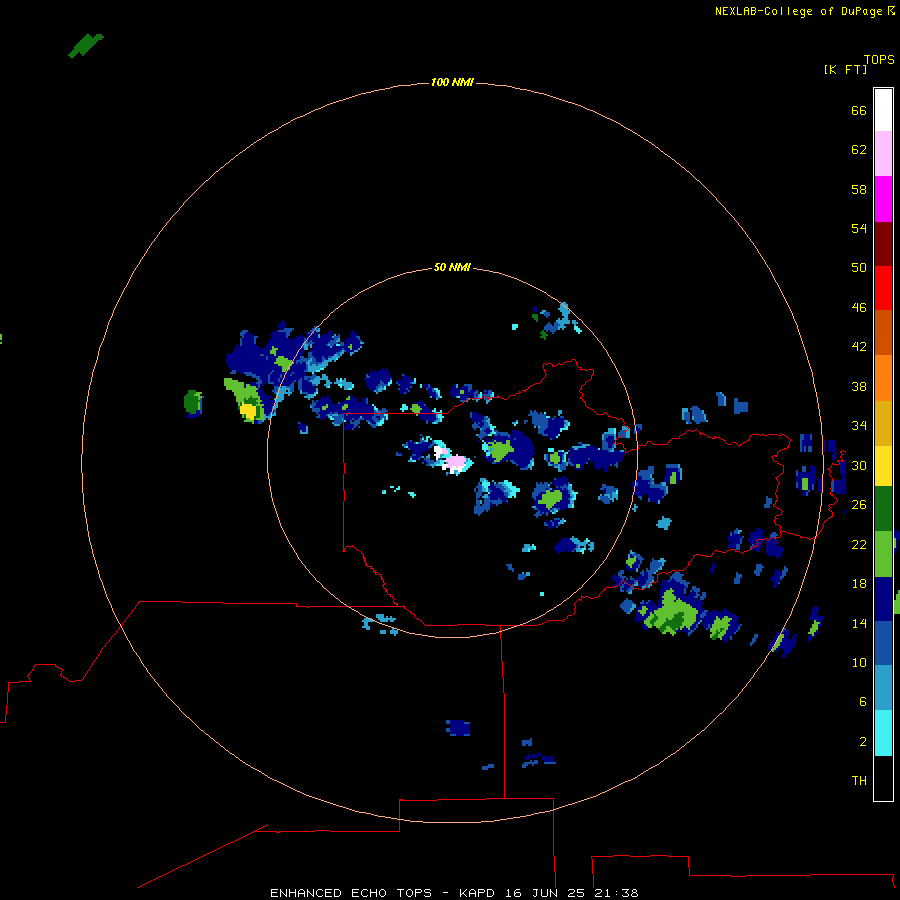
Task: Click the 'TH' threshold label
Action: point(859,781)
